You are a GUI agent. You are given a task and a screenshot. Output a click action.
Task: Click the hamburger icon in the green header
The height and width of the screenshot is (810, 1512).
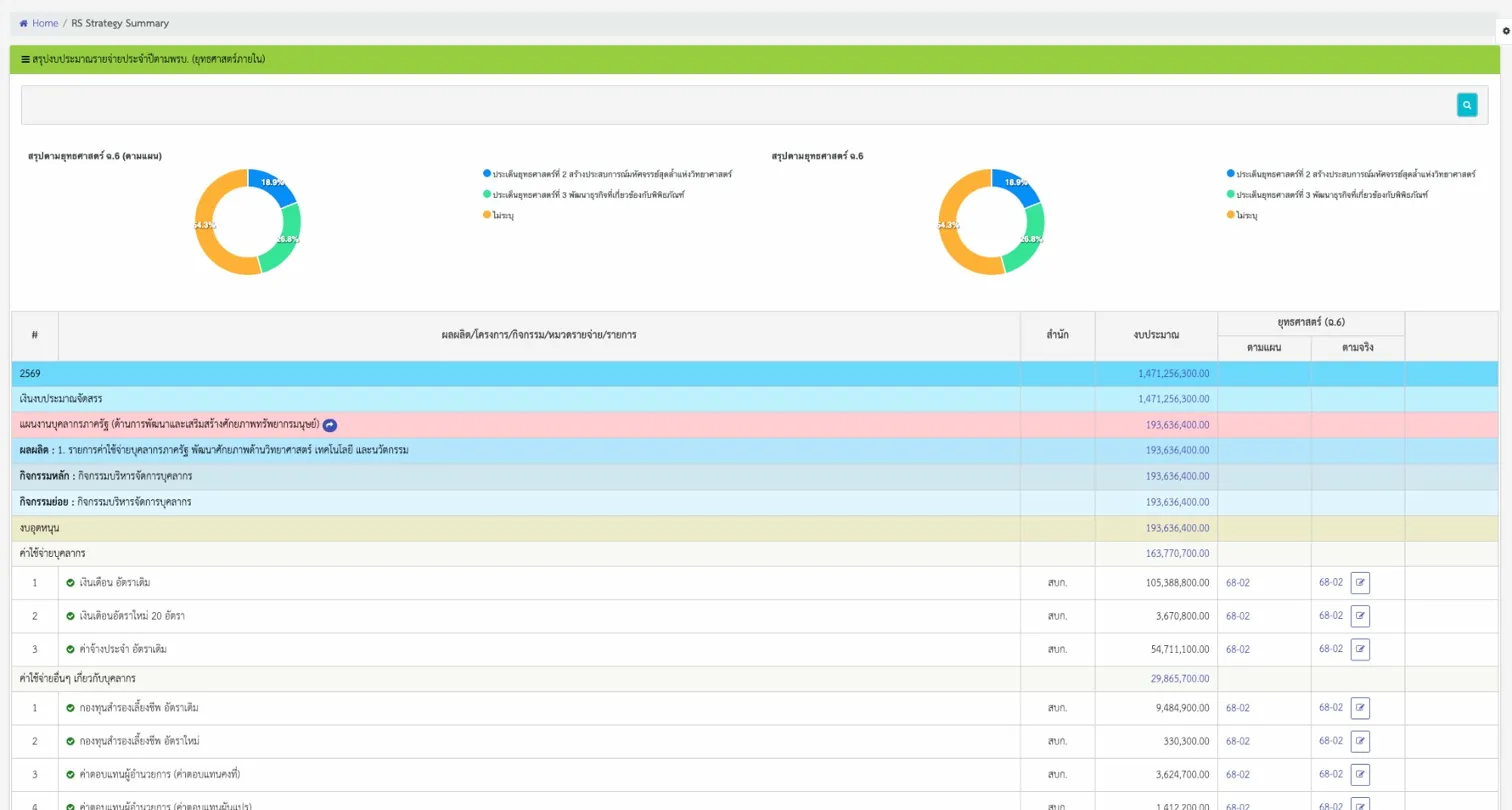point(26,60)
